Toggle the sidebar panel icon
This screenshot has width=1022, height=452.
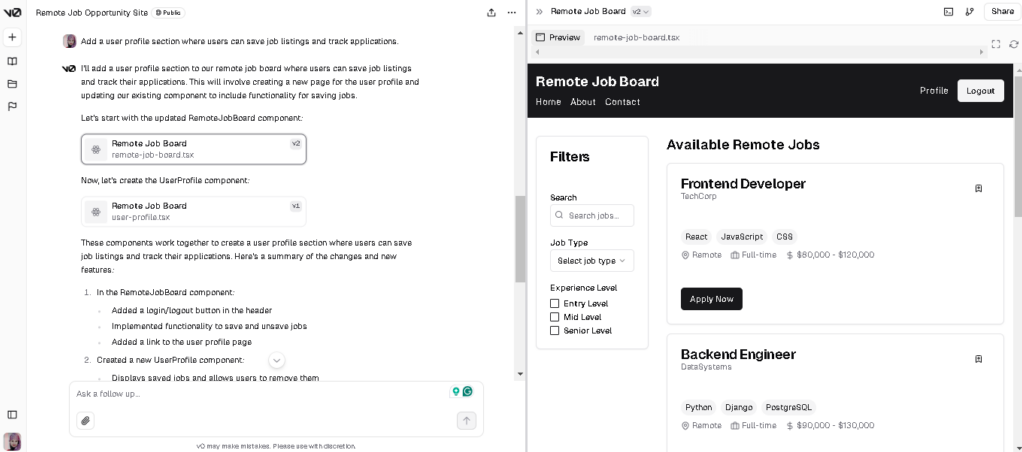[x=12, y=414]
